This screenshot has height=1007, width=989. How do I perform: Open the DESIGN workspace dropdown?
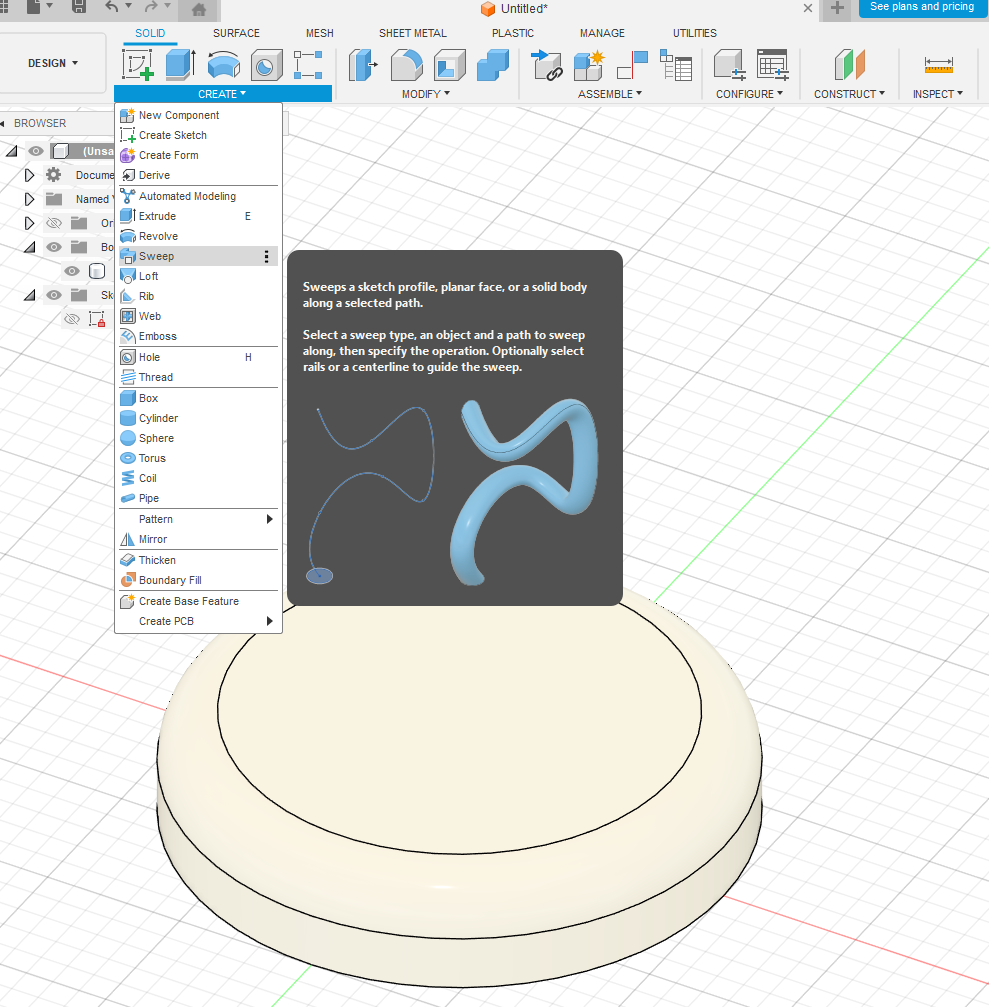(x=54, y=63)
